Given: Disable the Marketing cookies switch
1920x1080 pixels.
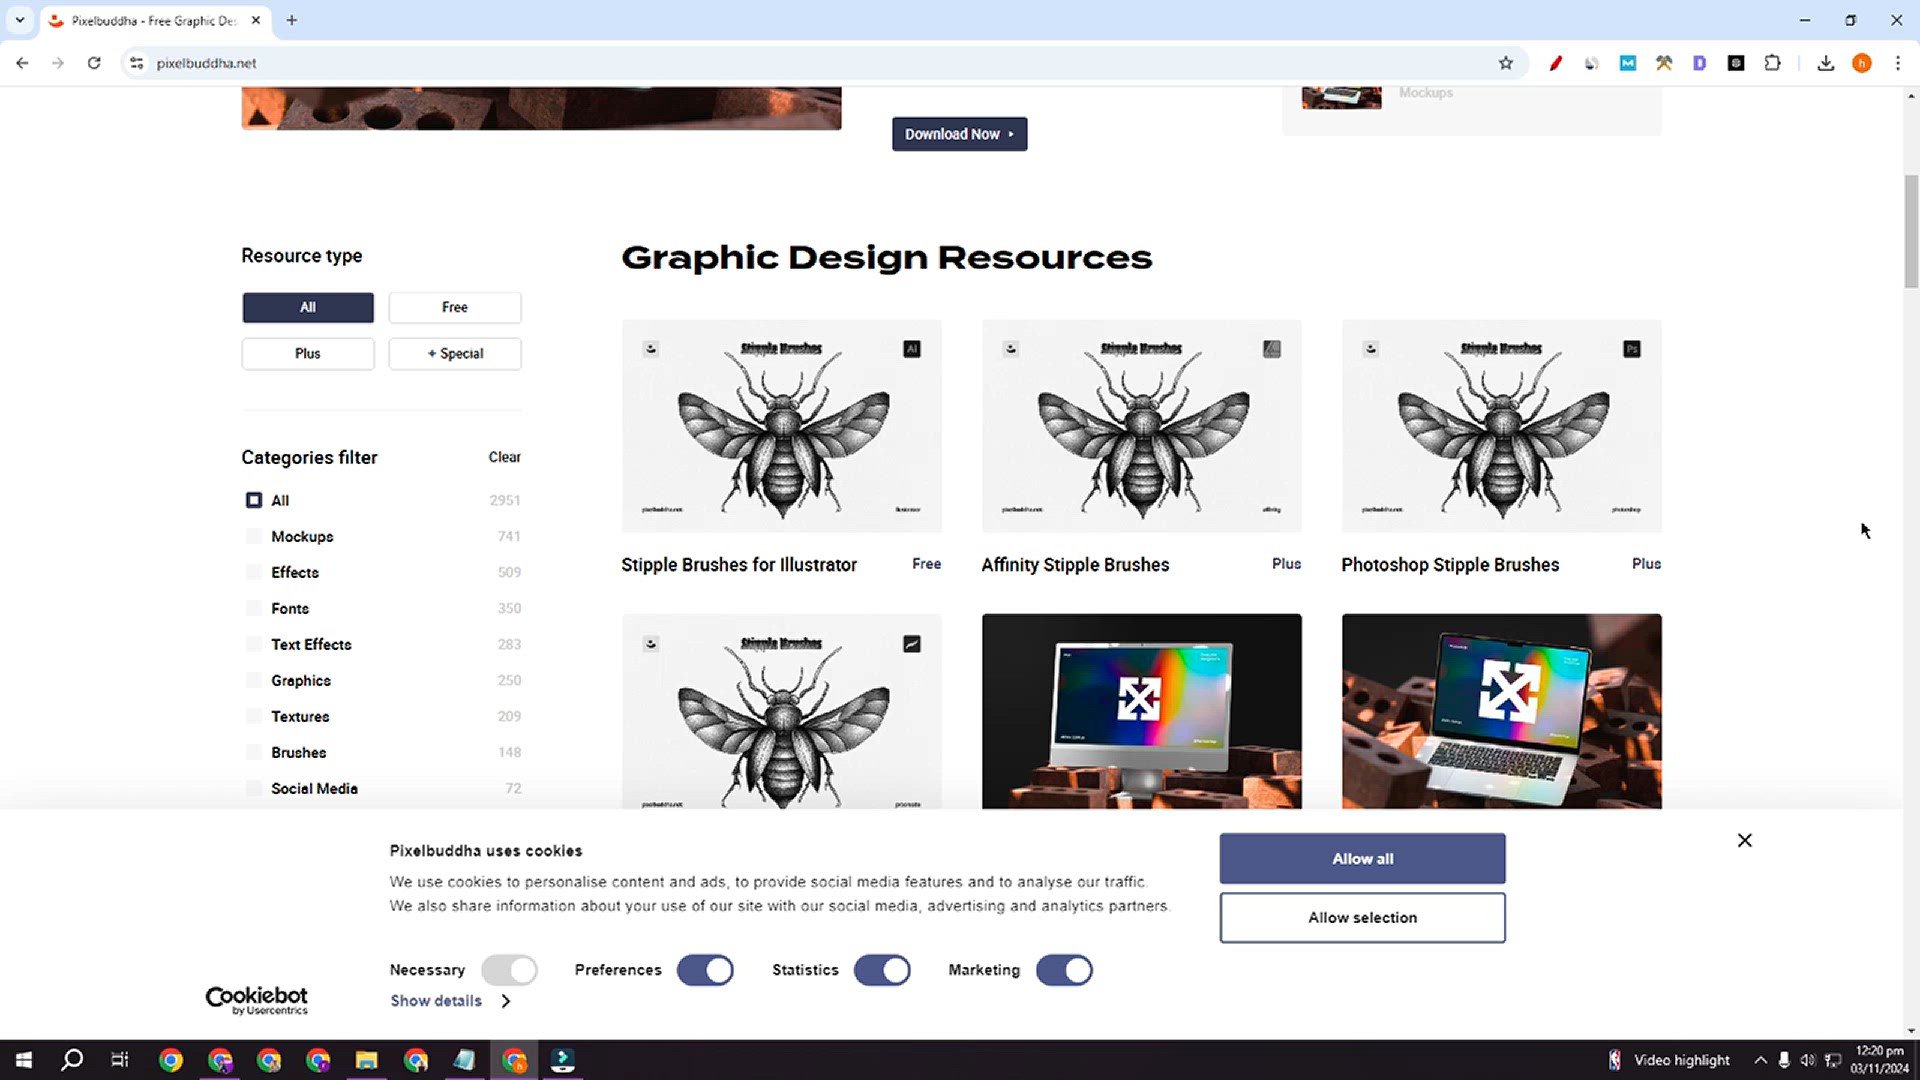Looking at the screenshot, I should pyautogui.click(x=1064, y=970).
